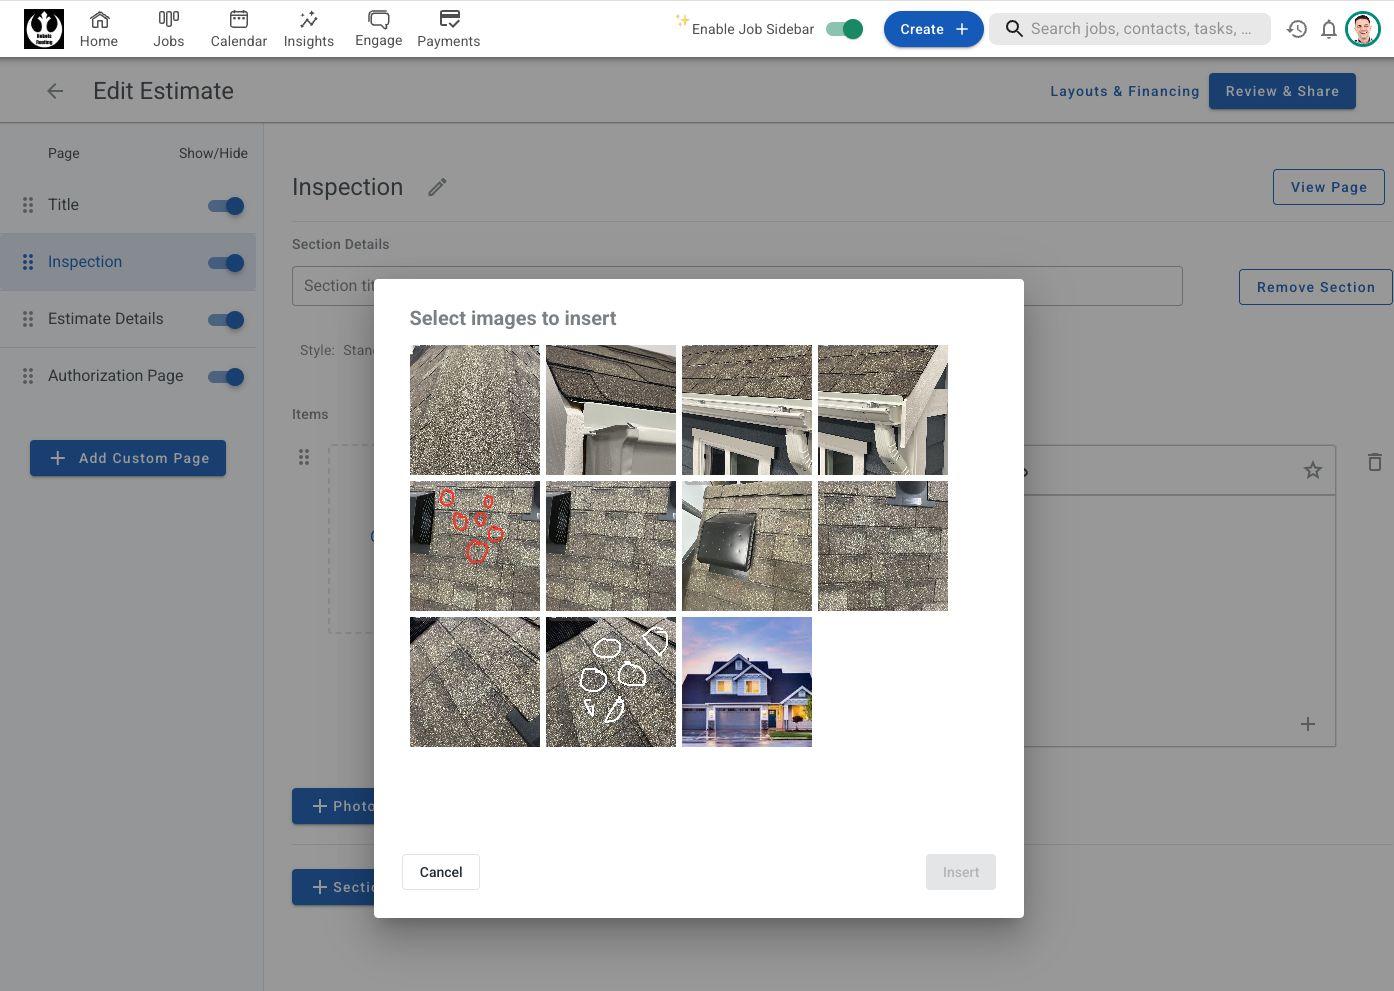The width and height of the screenshot is (1394, 991).
Task: Click the drag handle beside Title page
Action: [28, 205]
